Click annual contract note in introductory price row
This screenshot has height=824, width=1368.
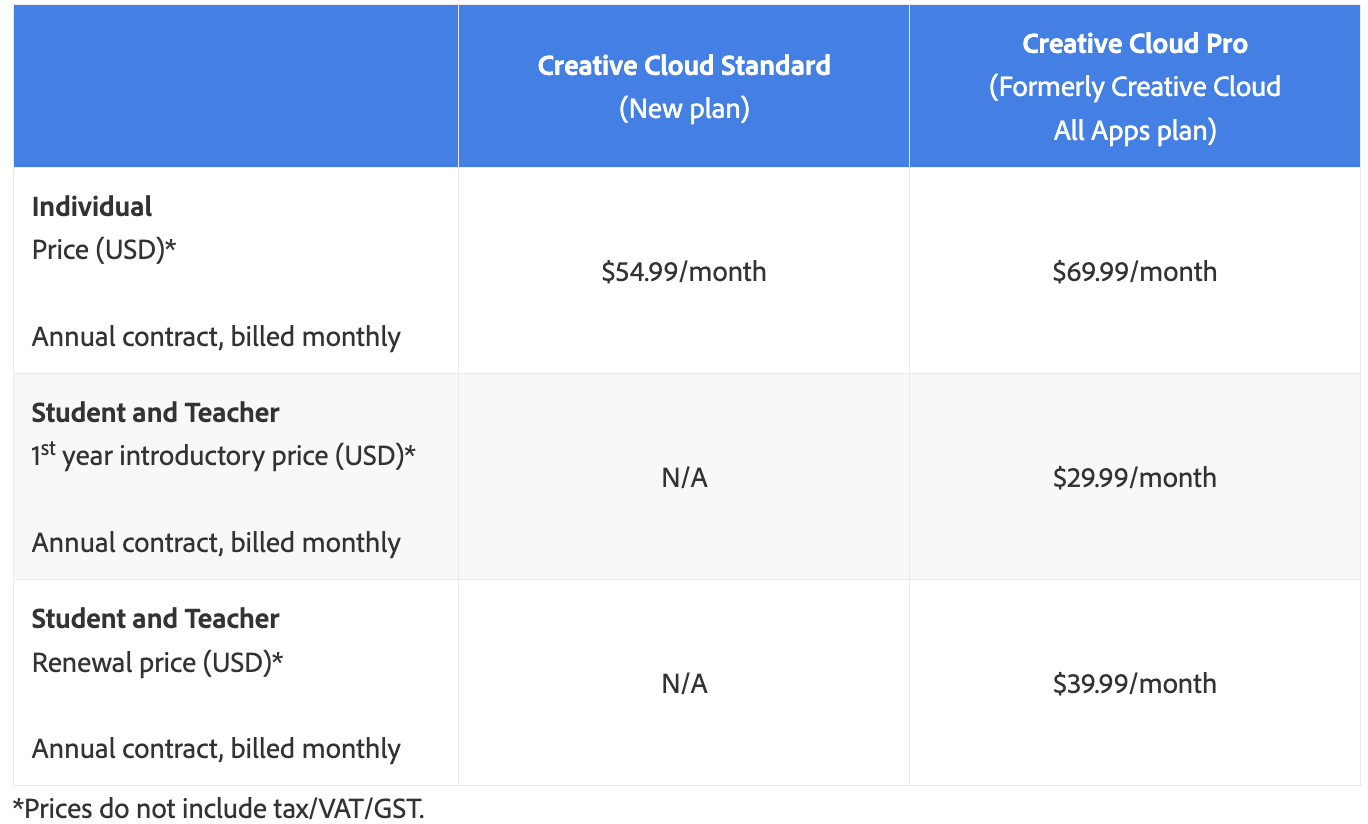coord(216,543)
